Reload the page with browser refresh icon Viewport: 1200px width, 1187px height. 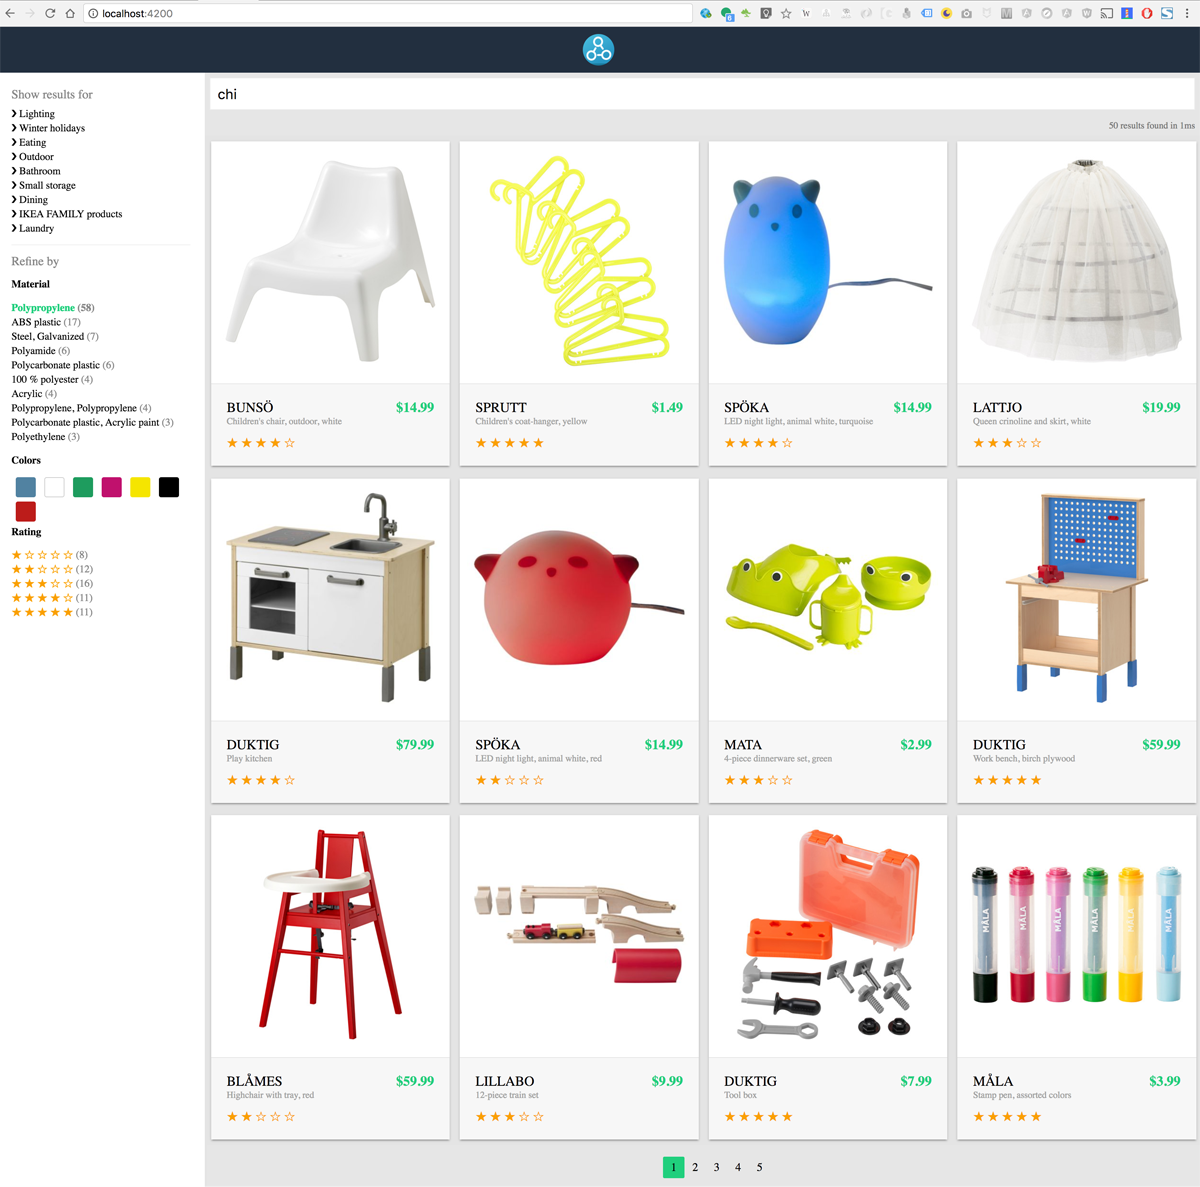(x=50, y=13)
